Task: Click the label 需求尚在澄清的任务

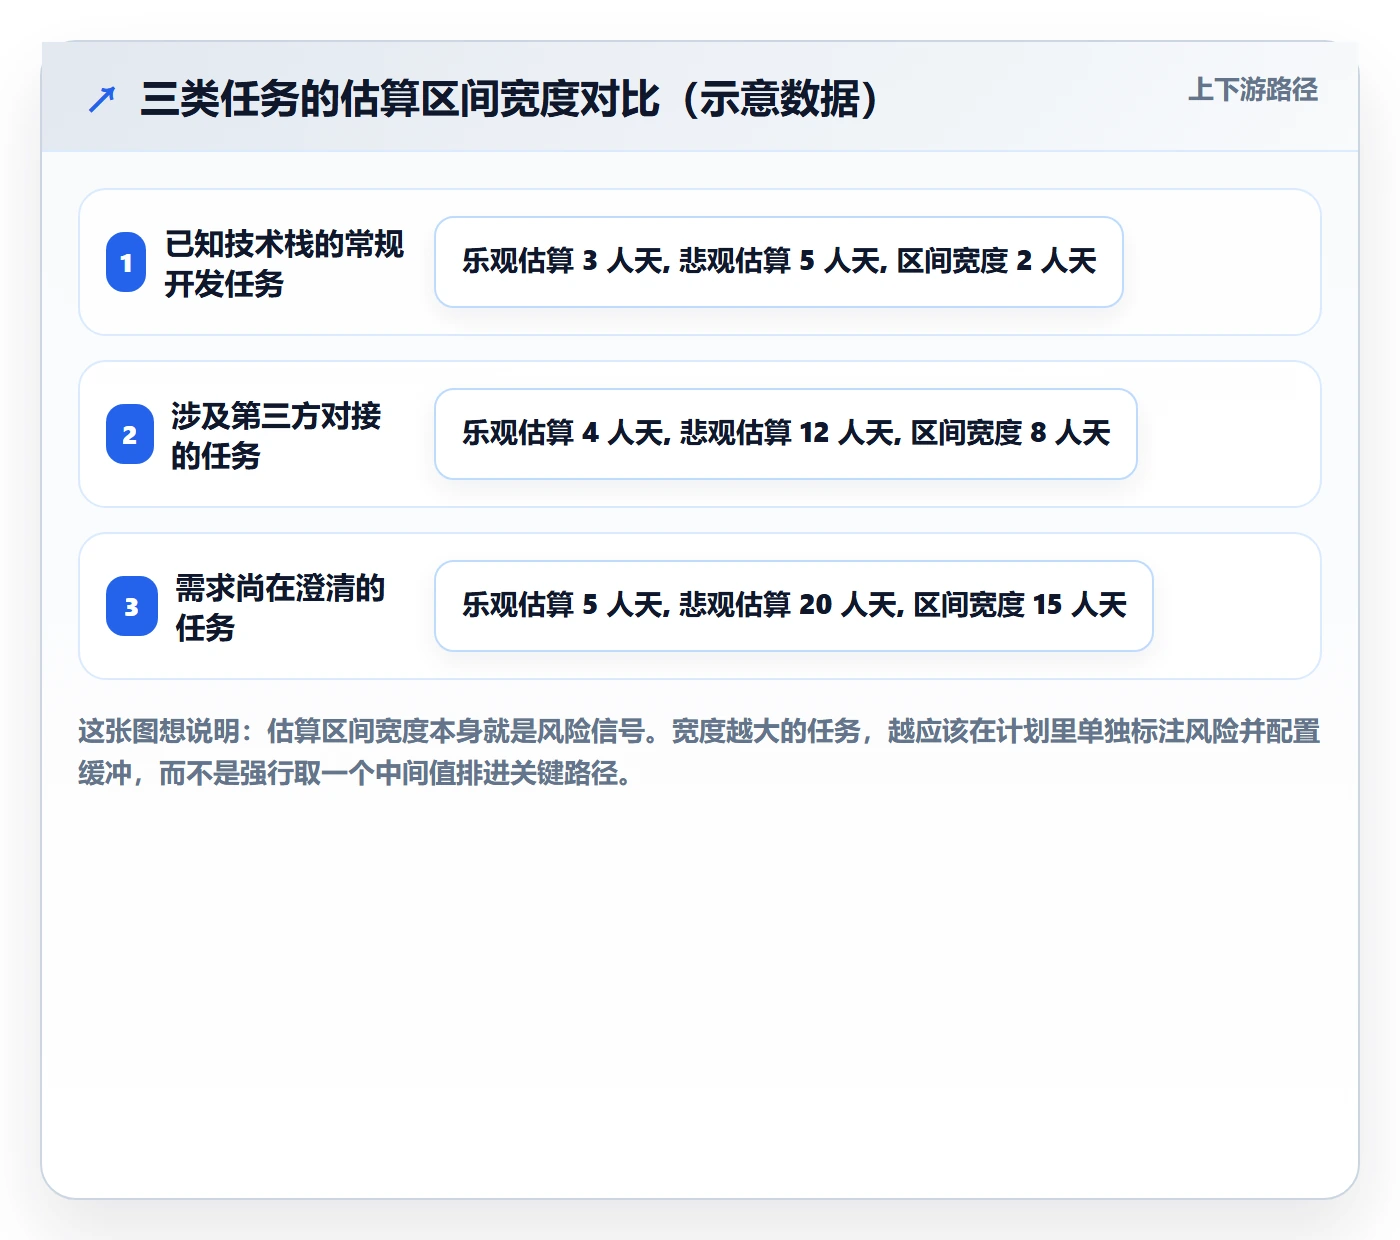Action: (280, 607)
